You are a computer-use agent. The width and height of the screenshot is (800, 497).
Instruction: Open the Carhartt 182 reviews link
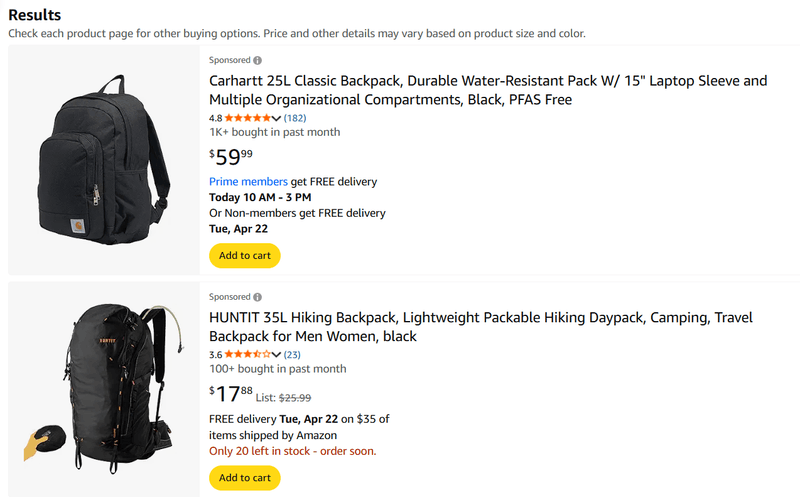pos(295,118)
